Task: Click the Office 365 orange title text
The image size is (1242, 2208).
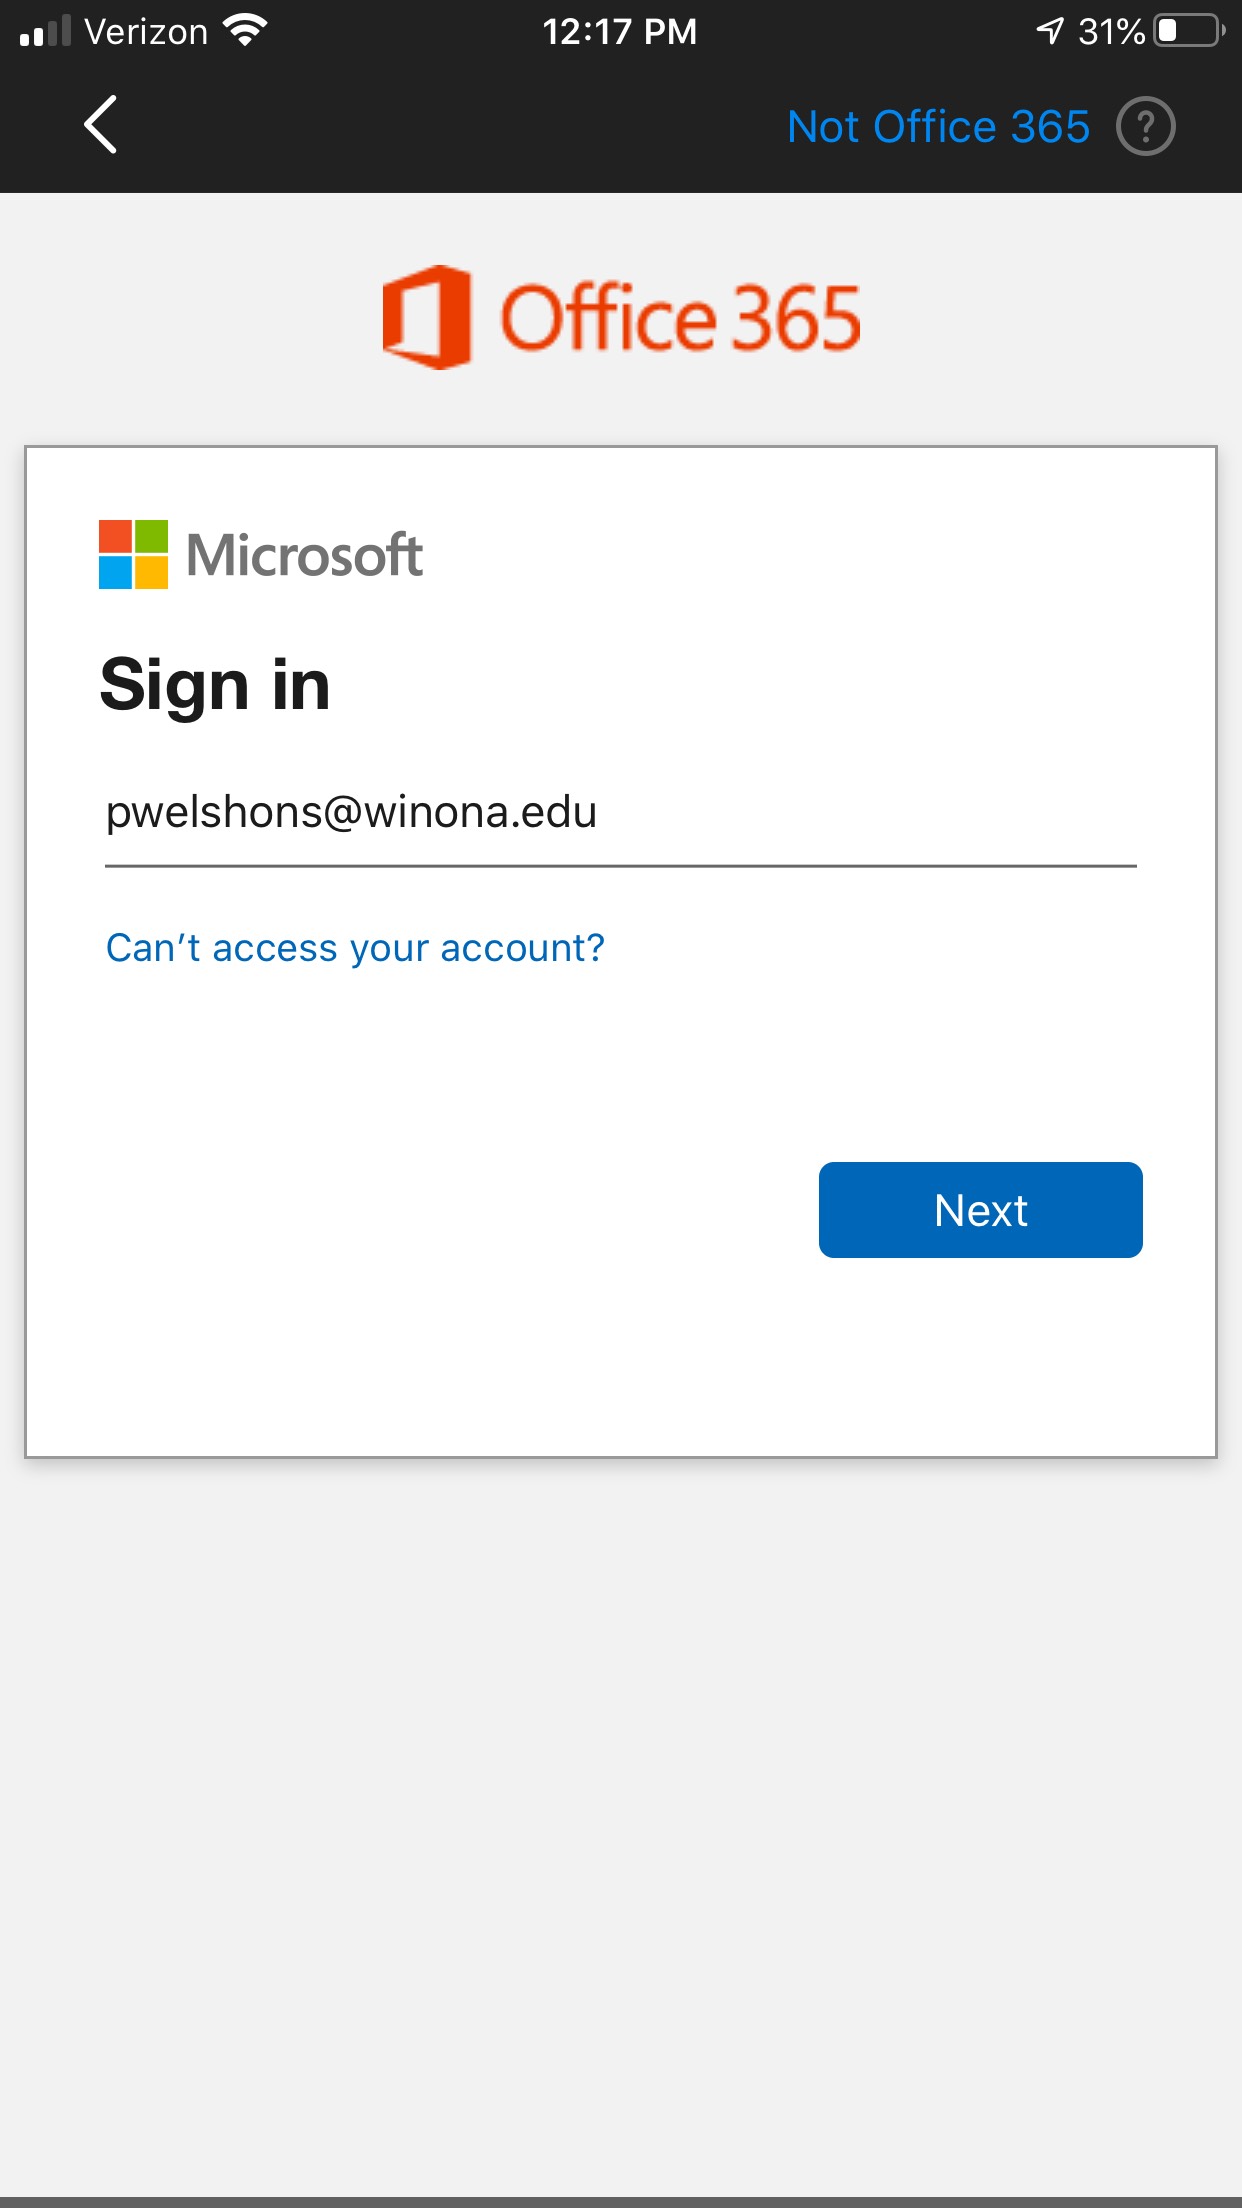Action: [680, 318]
